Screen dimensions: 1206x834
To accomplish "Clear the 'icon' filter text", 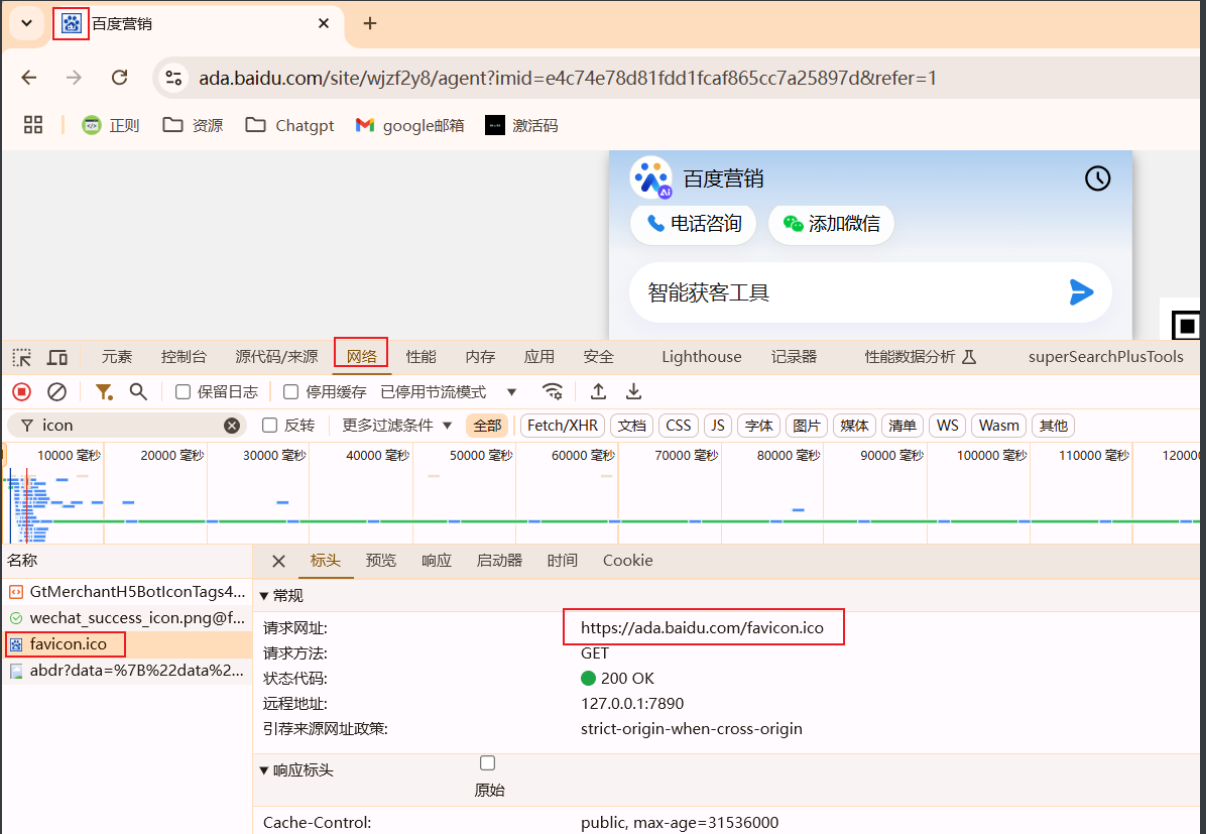I will pos(232,425).
